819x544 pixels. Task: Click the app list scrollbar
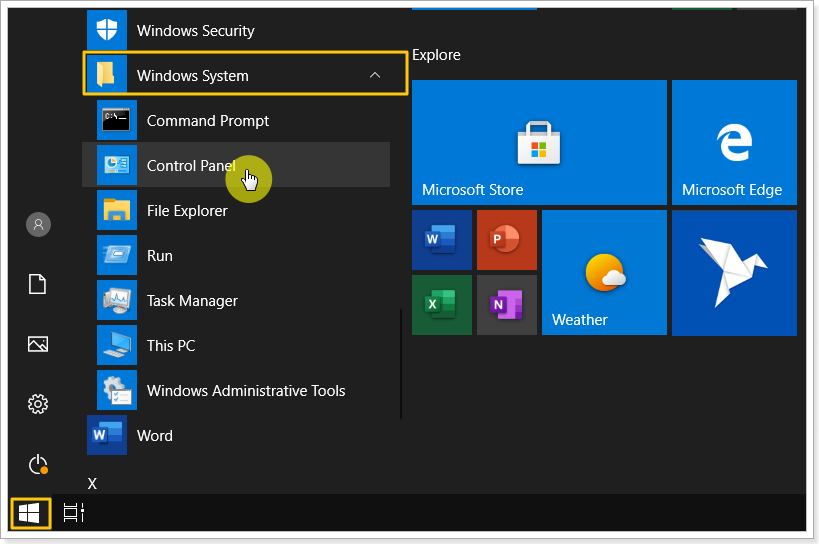[401, 364]
